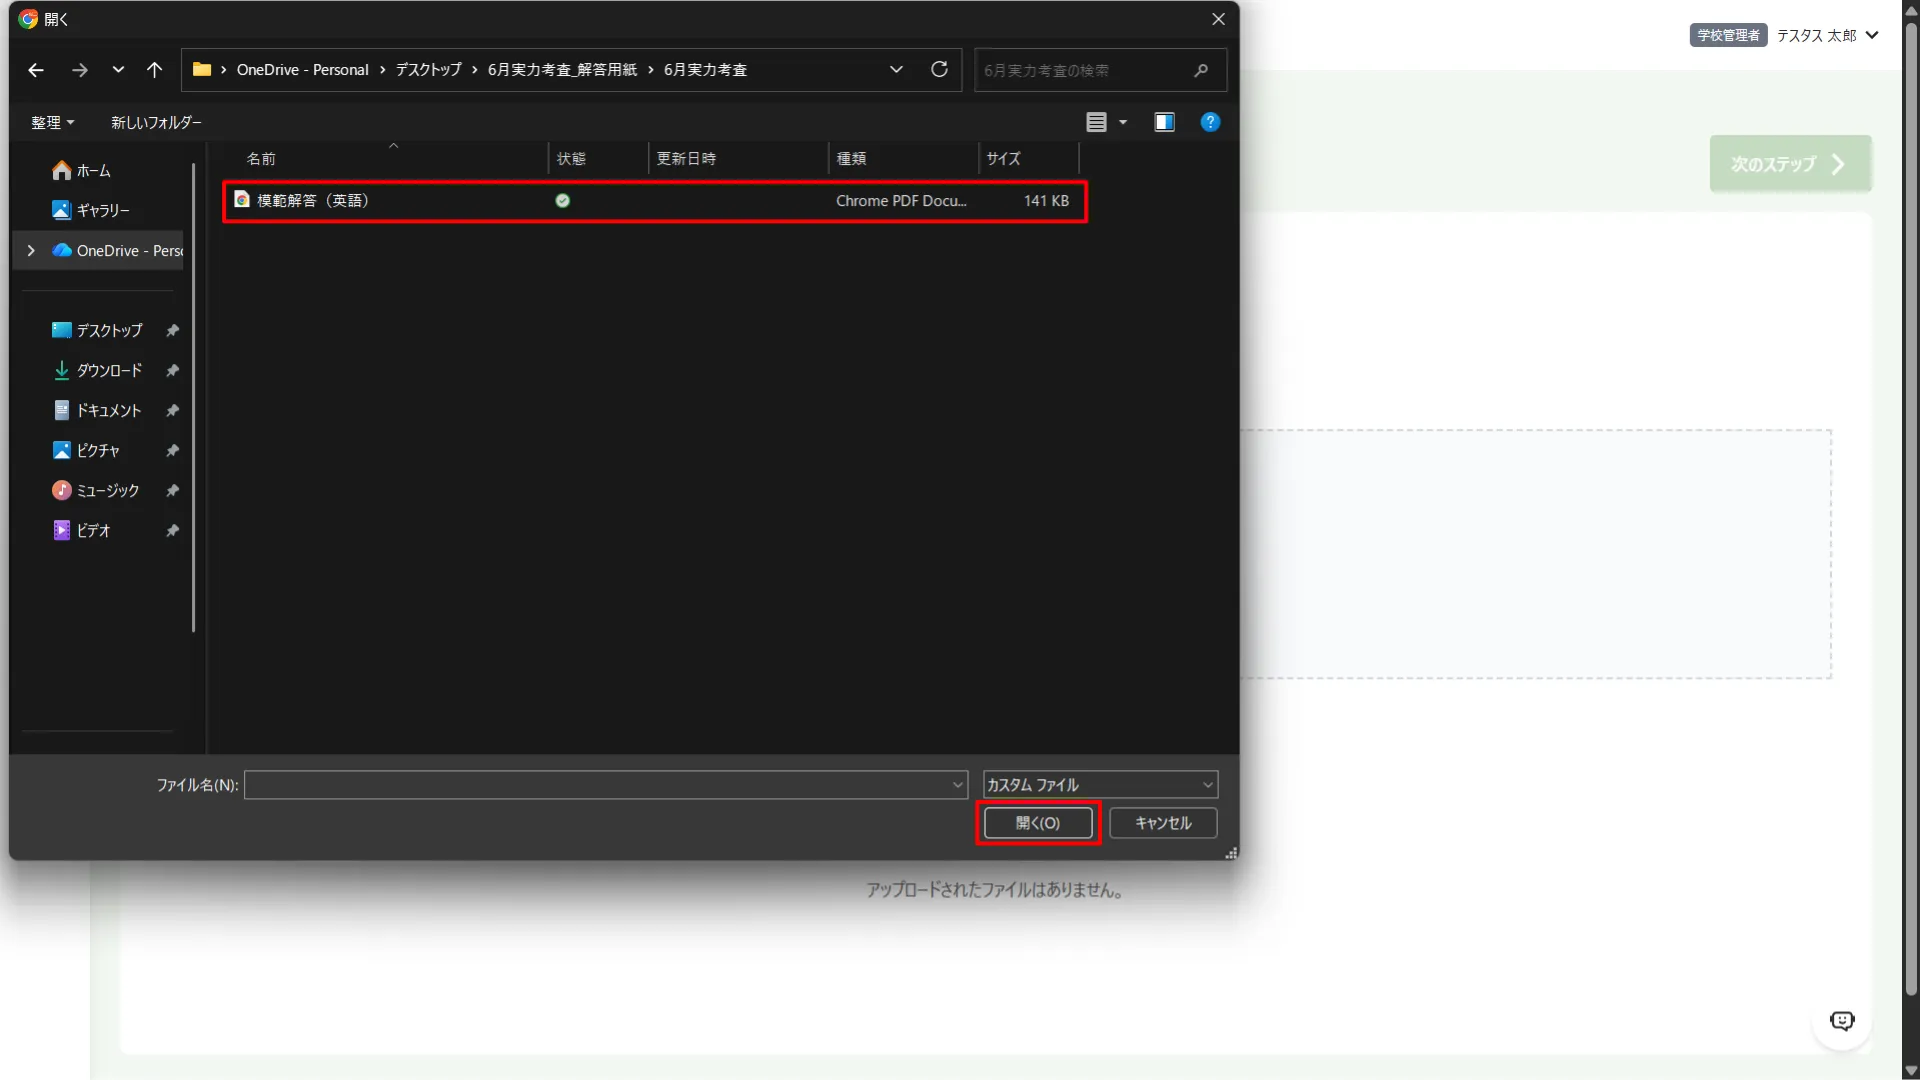
Task: Expand the address bar history dropdown
Action: point(896,70)
